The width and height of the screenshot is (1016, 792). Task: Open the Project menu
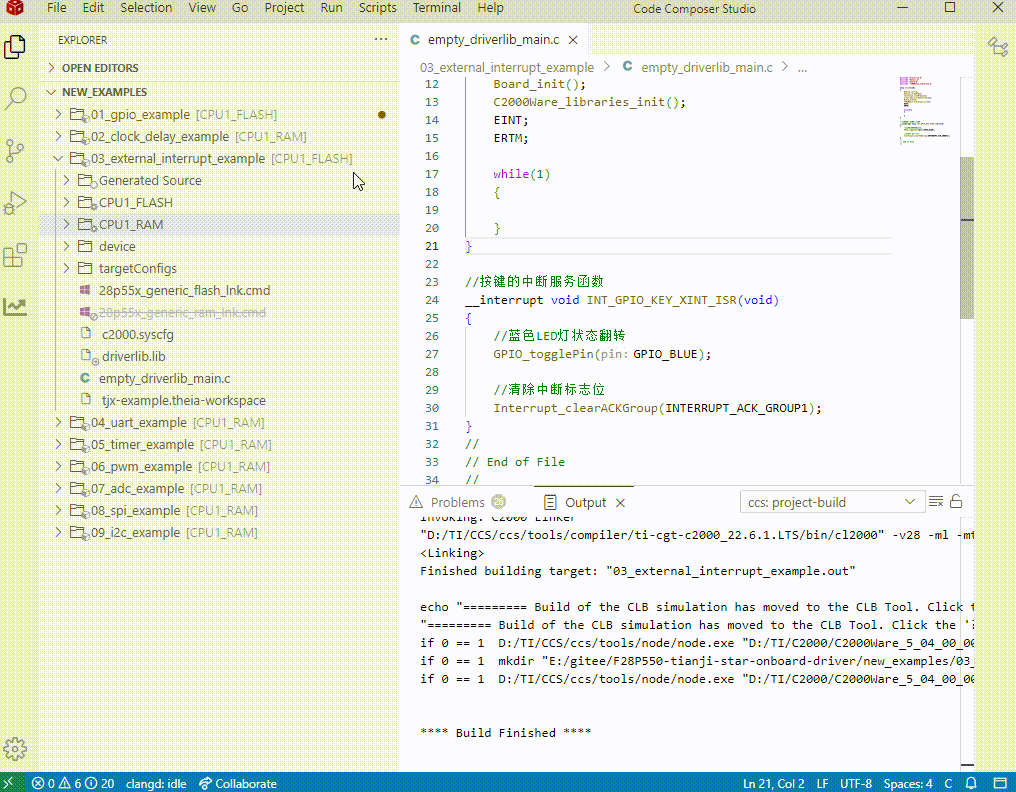(284, 8)
